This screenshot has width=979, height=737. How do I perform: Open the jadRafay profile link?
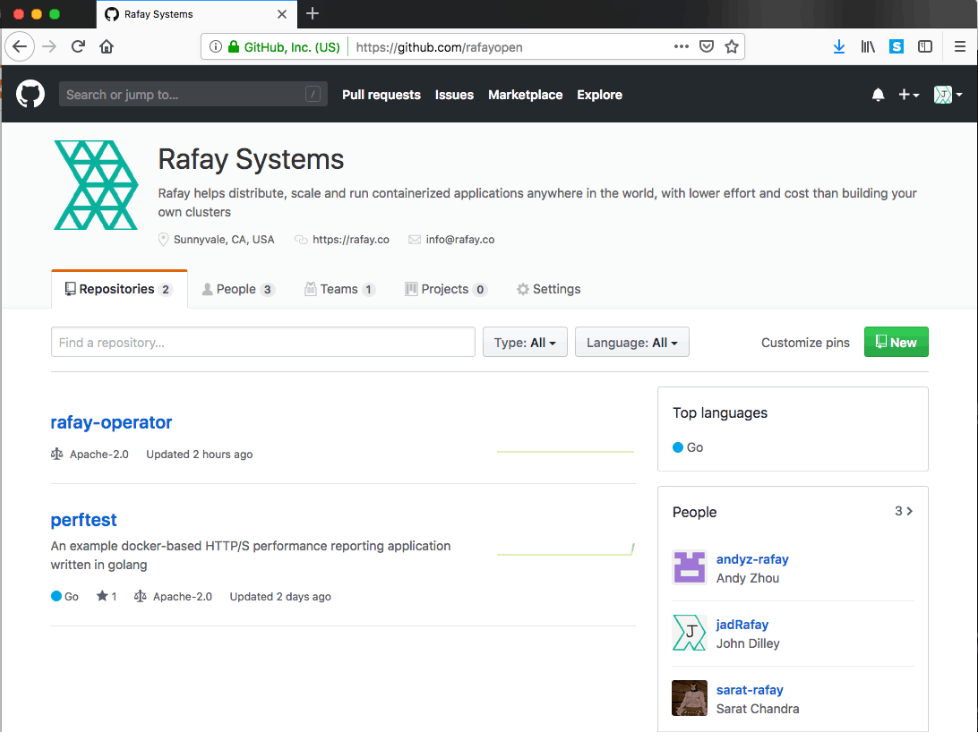(x=742, y=625)
